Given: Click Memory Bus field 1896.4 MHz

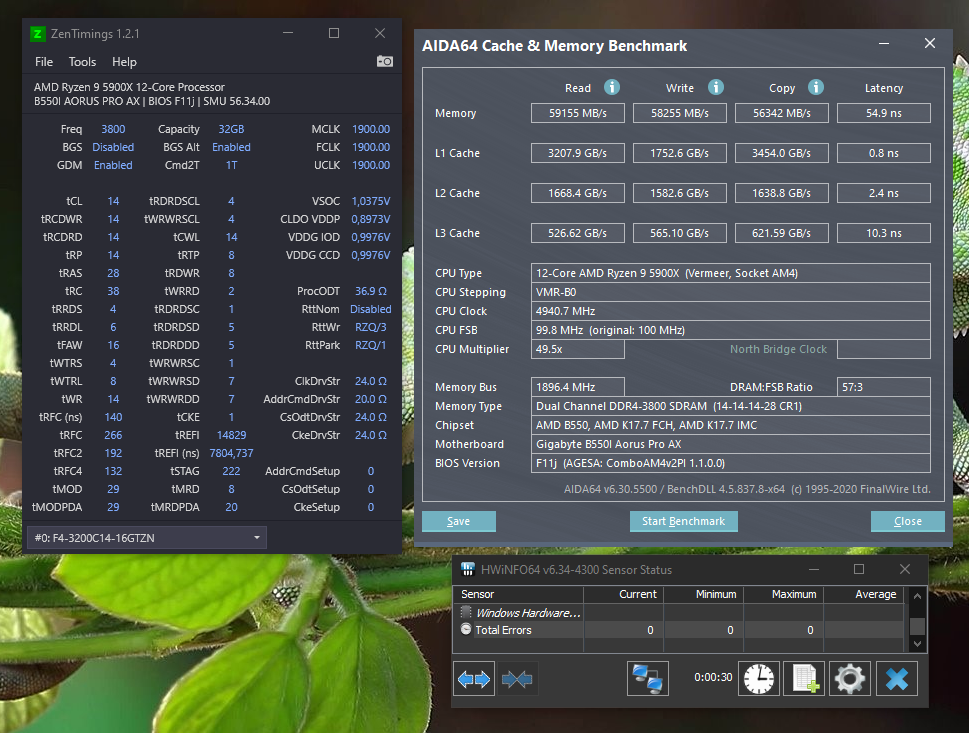Looking at the screenshot, I should coord(578,387).
